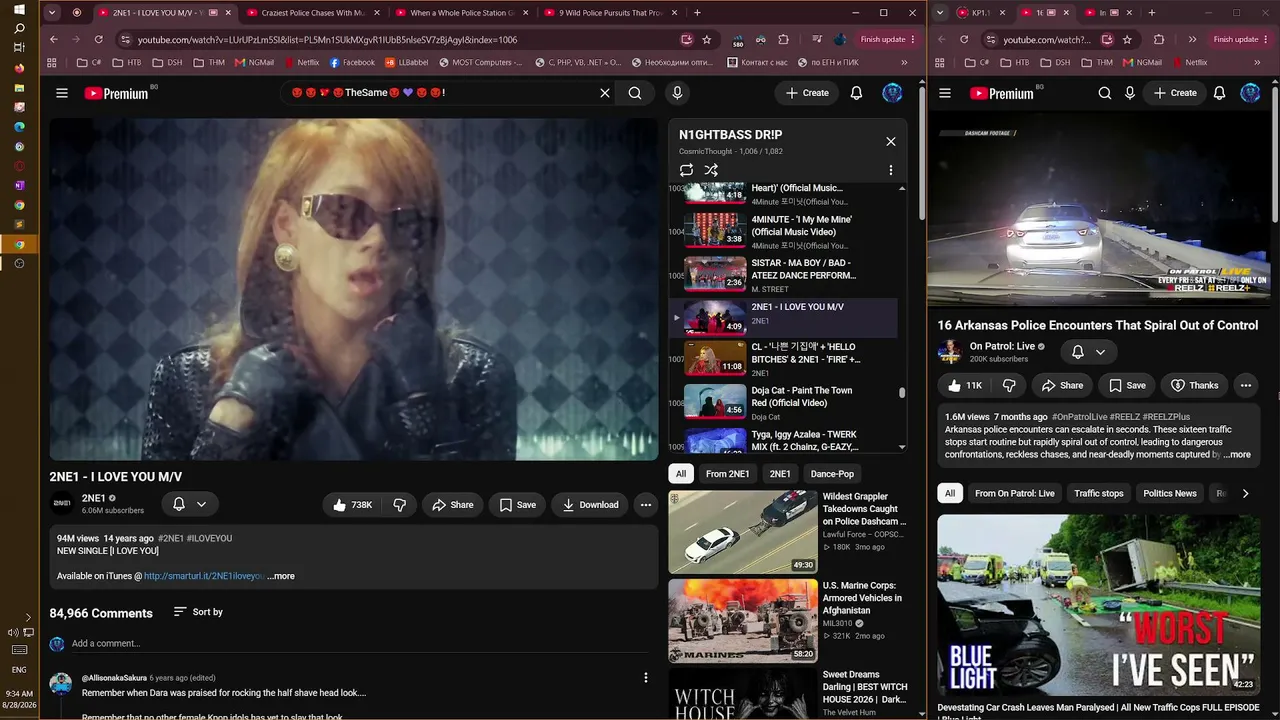Show more filter chips arrow in right window
1280x720 pixels.
click(1245, 493)
